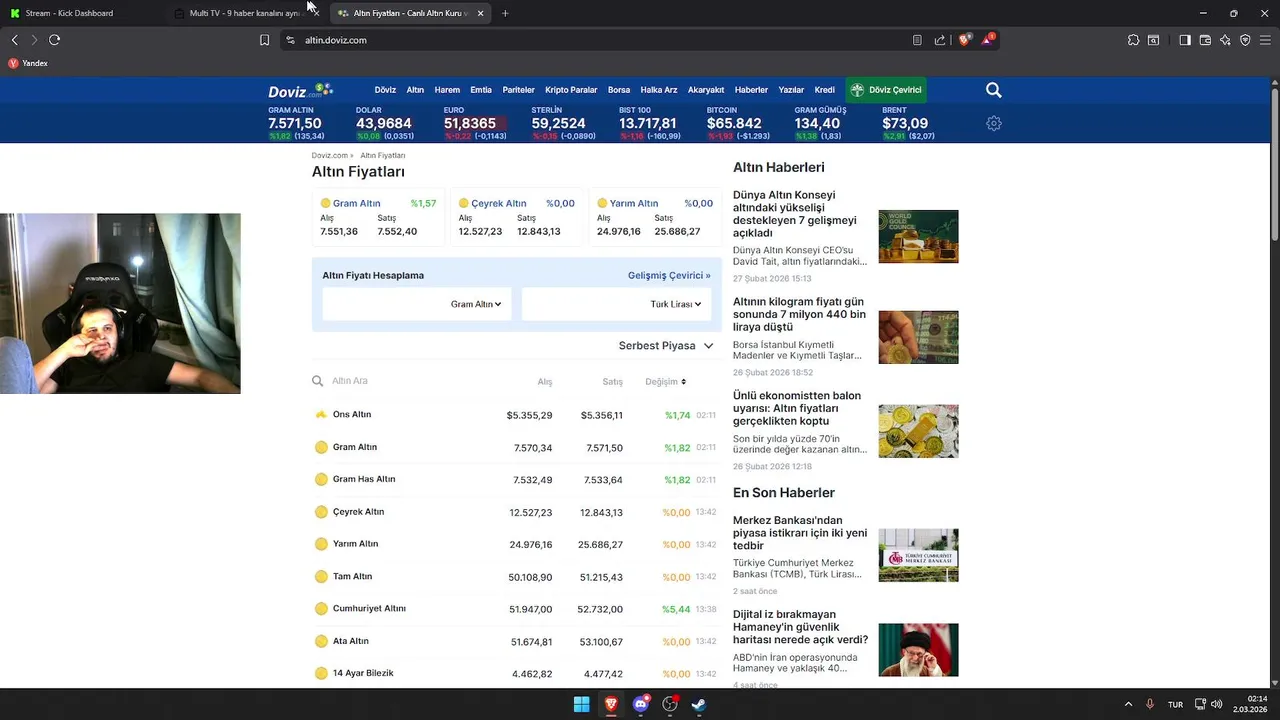Open the Altın menu item
Viewport: 1280px width, 720px height.
[415, 90]
